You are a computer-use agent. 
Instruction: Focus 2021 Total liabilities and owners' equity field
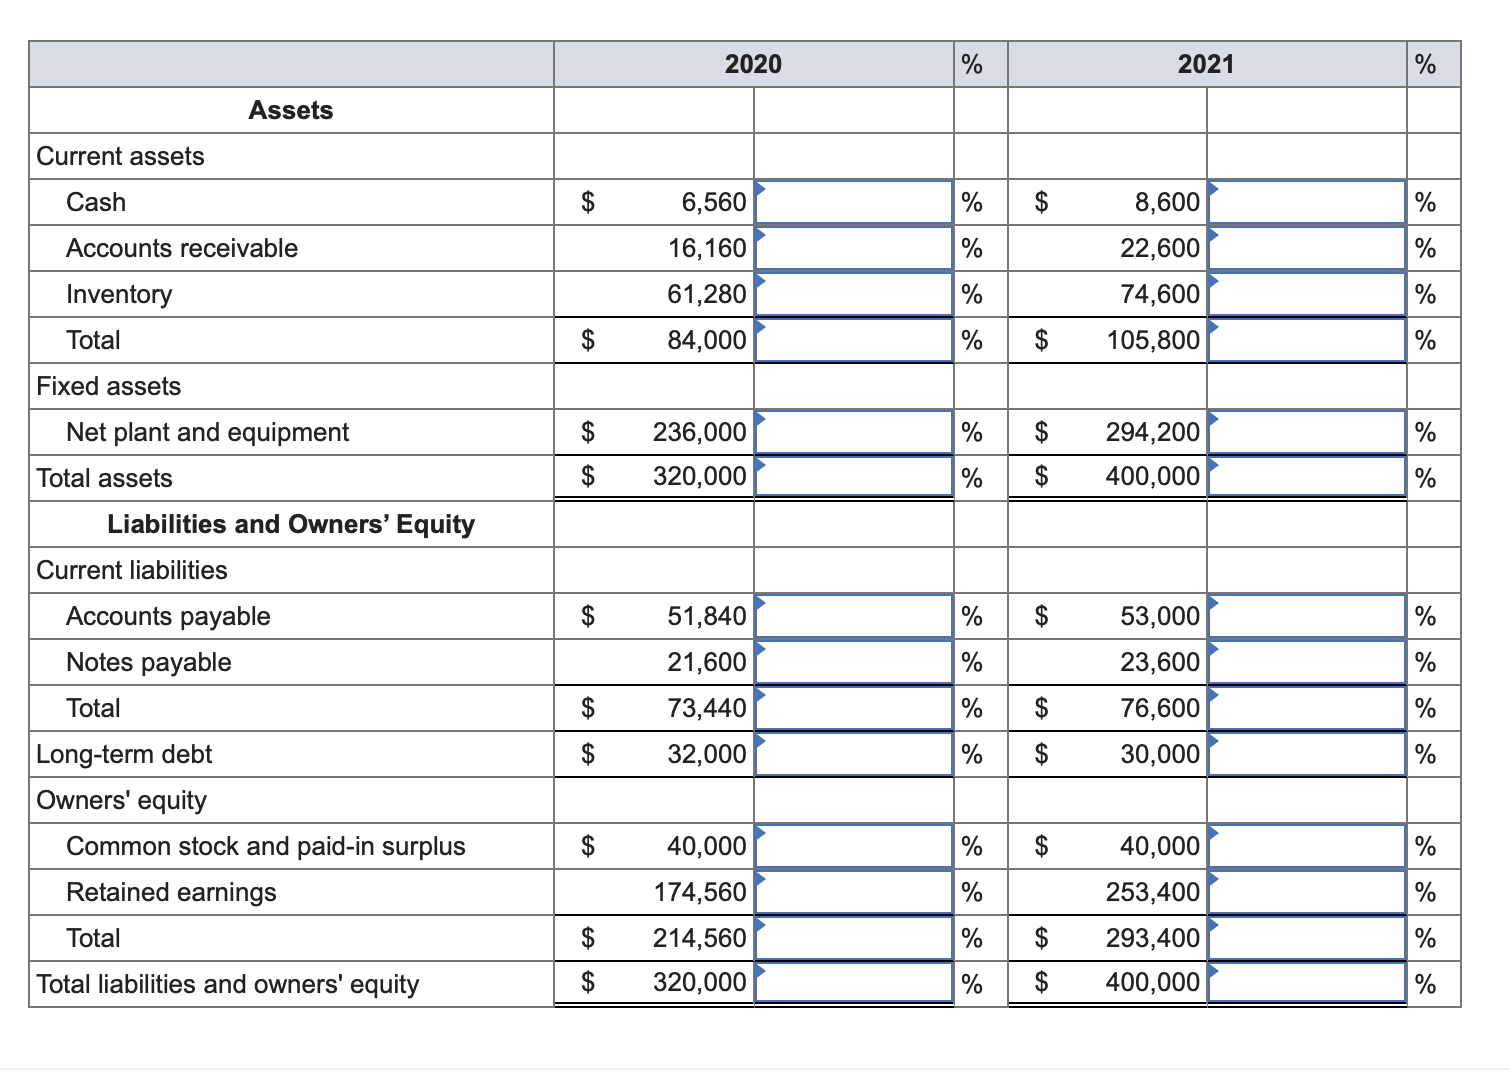point(1307,982)
